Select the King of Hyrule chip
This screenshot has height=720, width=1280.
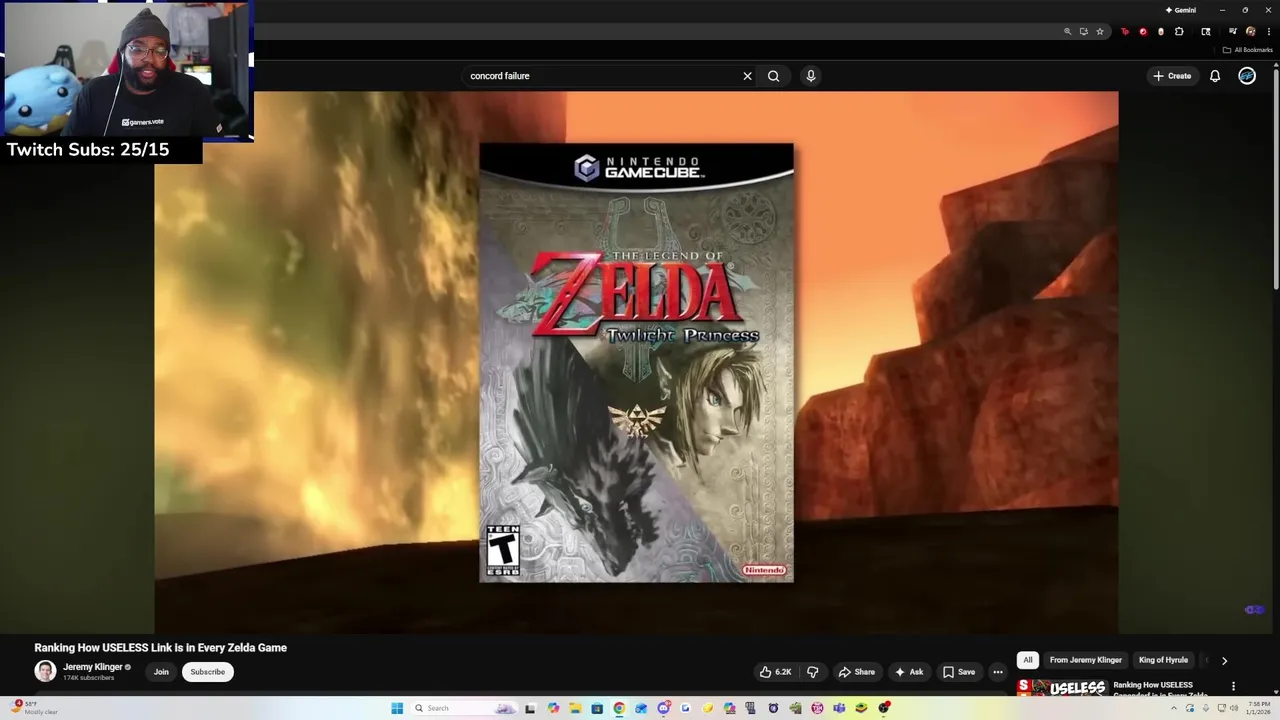click(x=1163, y=660)
